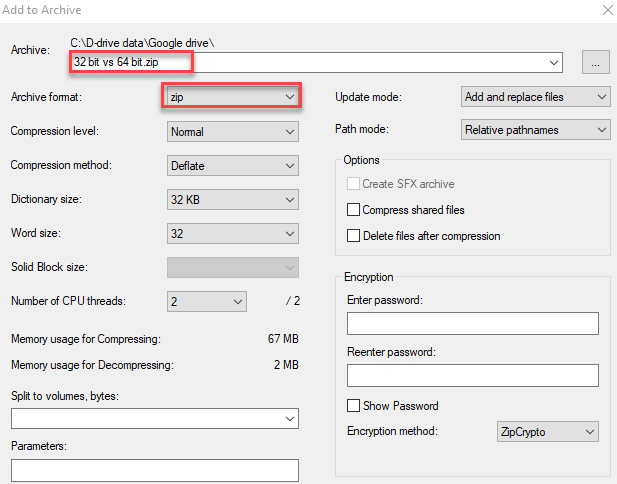The width and height of the screenshot is (617, 484).
Task: Check Delete files after compression
Action: tap(353, 236)
